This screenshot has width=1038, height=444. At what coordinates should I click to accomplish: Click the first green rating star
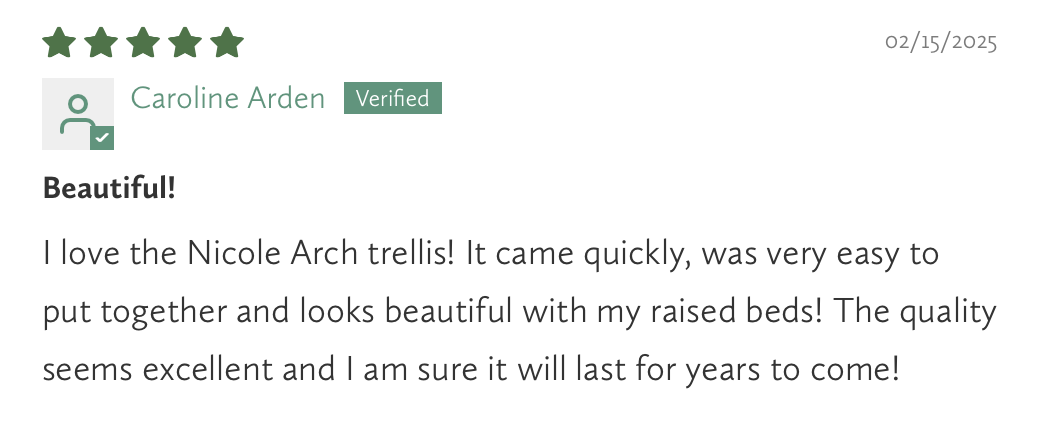click(x=59, y=43)
